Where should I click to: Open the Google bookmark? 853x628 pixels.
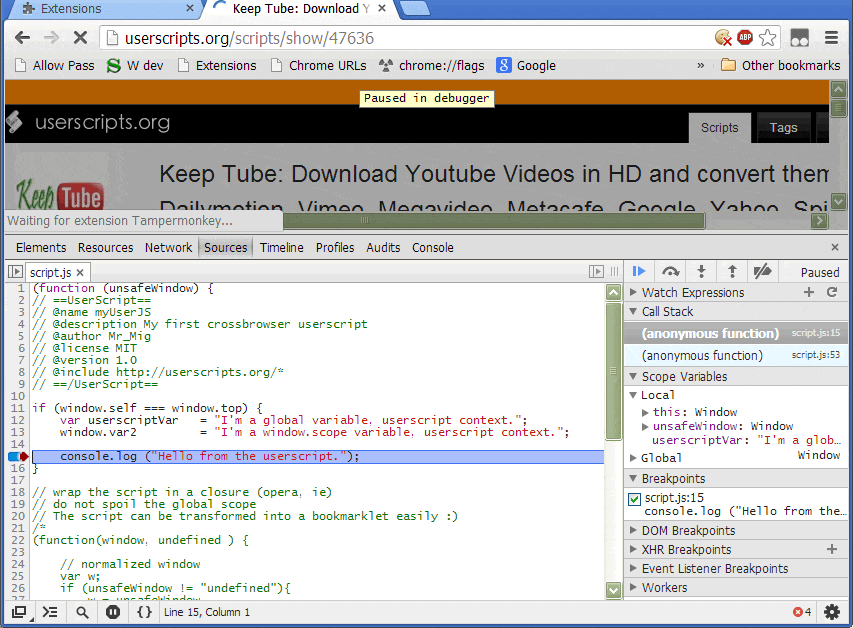click(x=526, y=65)
